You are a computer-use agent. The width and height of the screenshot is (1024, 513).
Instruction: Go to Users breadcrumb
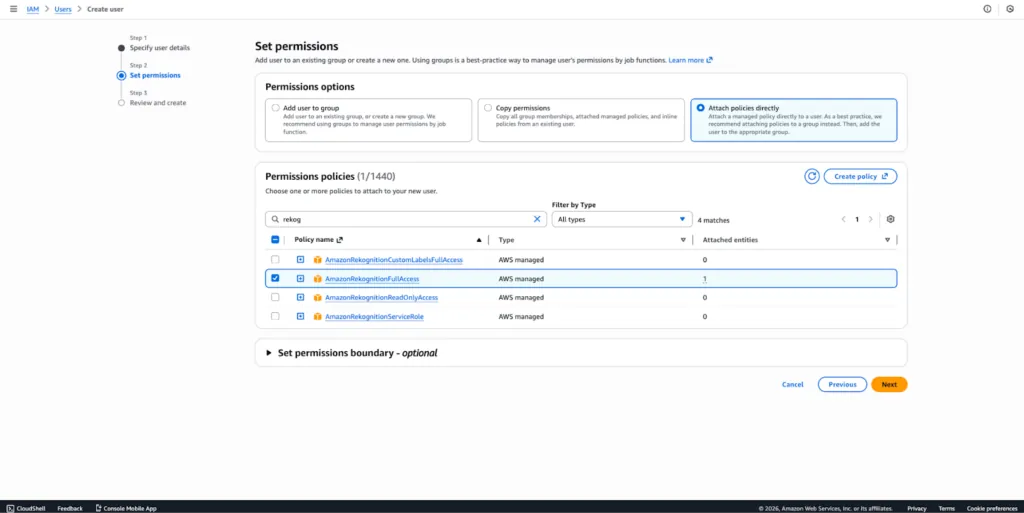(x=63, y=9)
